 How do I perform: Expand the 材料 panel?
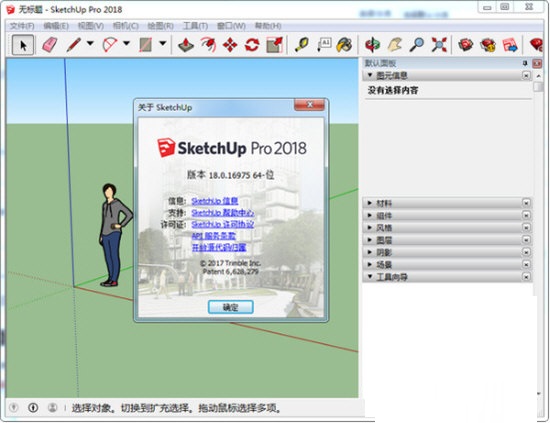(370, 203)
